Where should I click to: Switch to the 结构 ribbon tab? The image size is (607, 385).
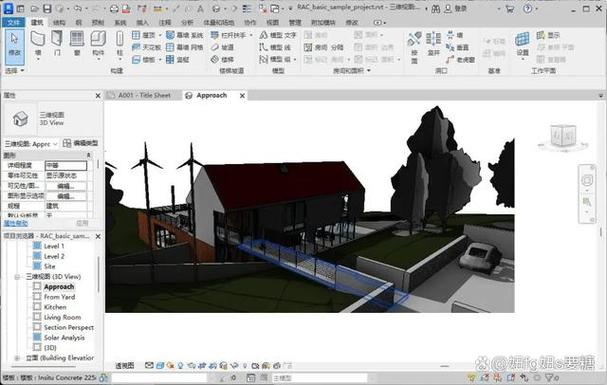59,22
